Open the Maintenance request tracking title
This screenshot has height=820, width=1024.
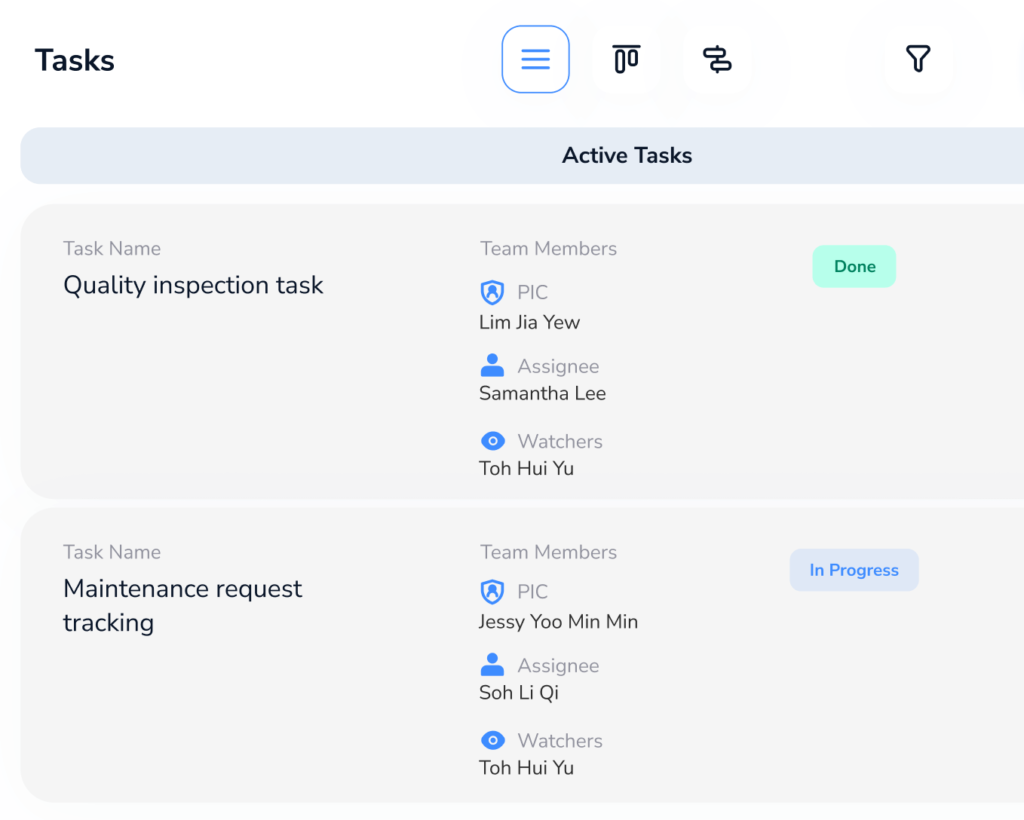point(182,605)
